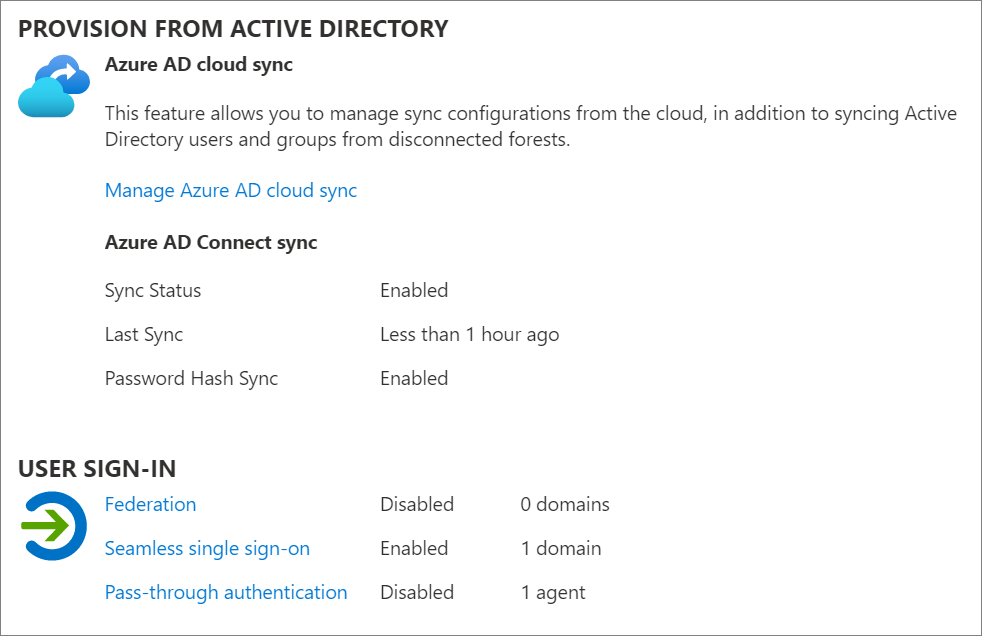Open Pass-through authentication link

(x=226, y=592)
